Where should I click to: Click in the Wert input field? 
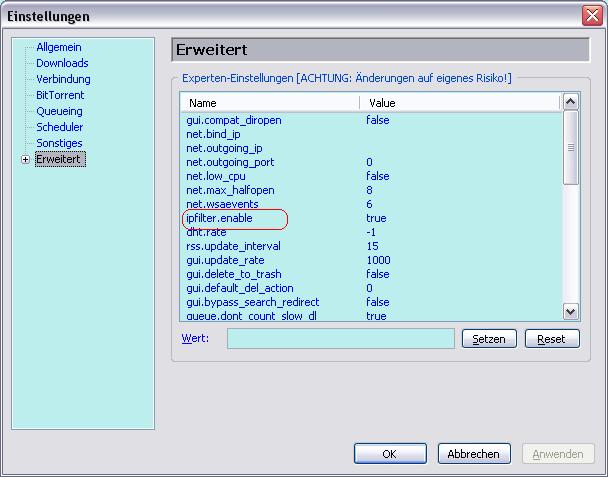(340, 339)
